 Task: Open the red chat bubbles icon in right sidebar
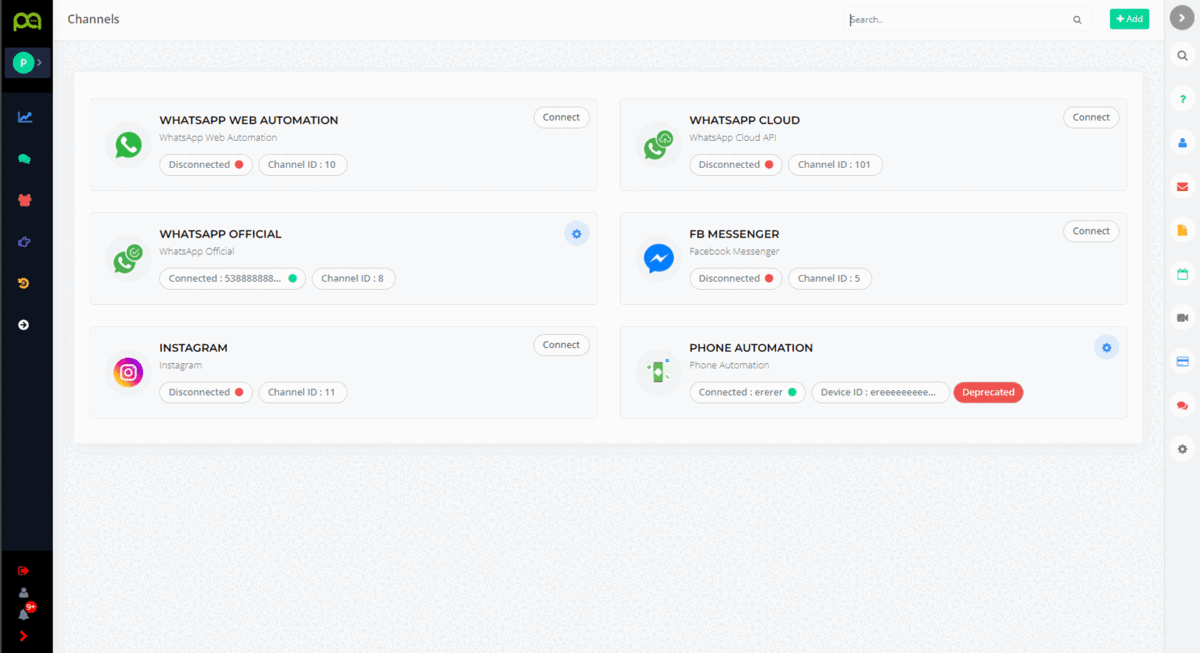[x=1182, y=405]
